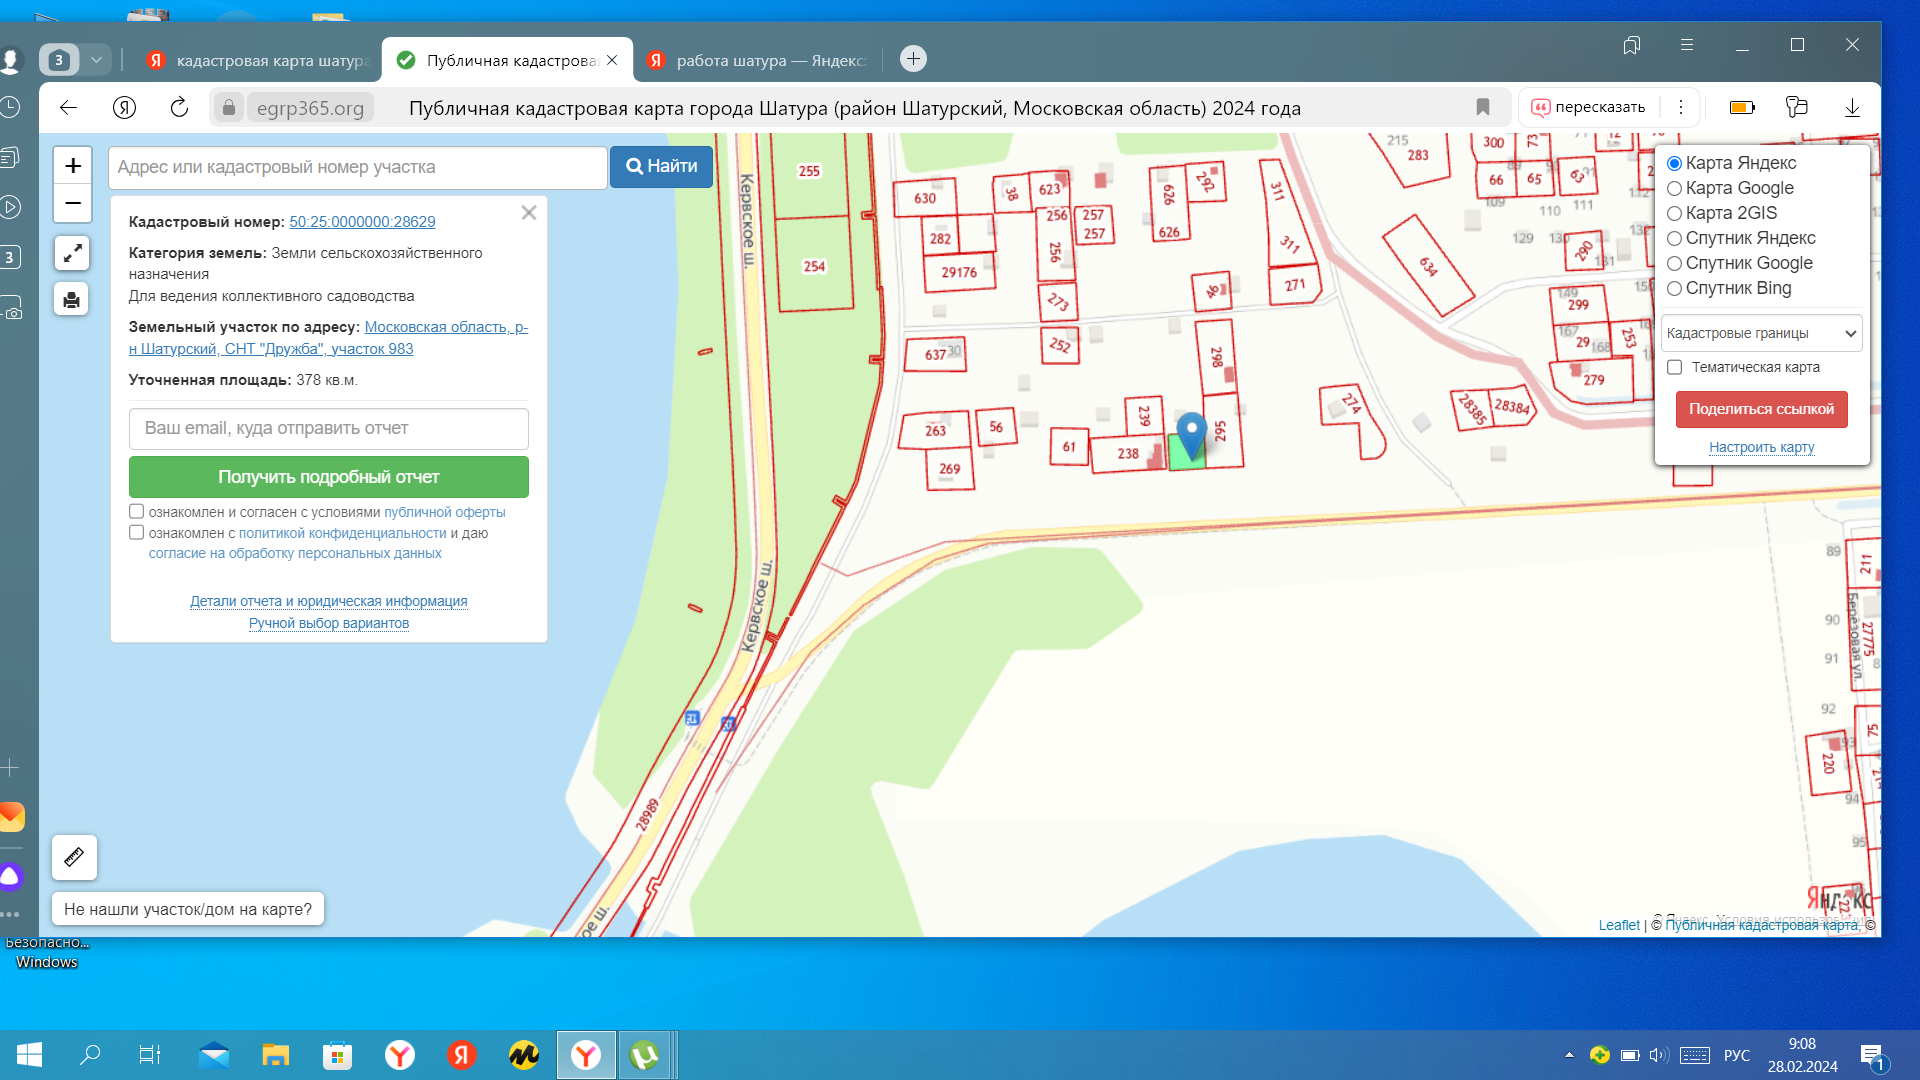Select the ruler measurement tool
Screen dimensions: 1920x1080
tap(74, 857)
